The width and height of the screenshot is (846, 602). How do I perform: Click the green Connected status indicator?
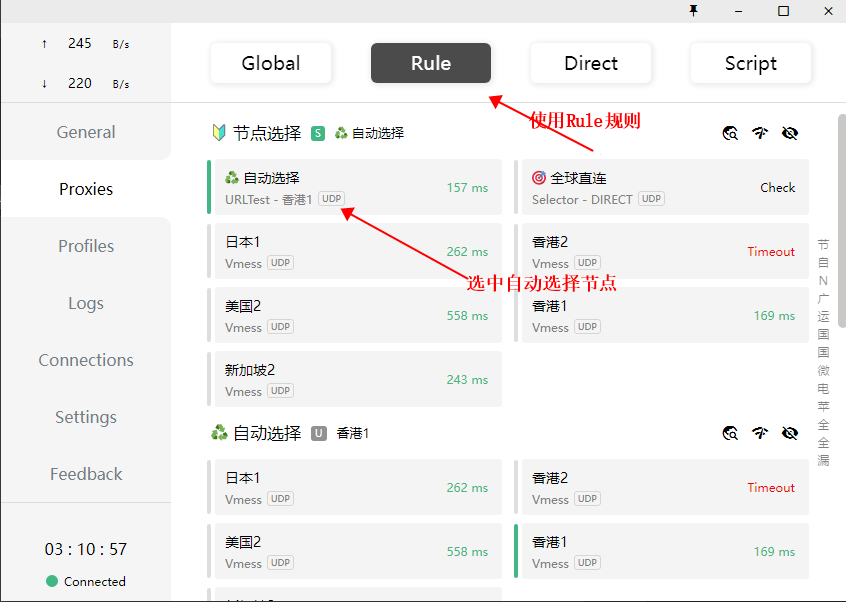[52, 581]
